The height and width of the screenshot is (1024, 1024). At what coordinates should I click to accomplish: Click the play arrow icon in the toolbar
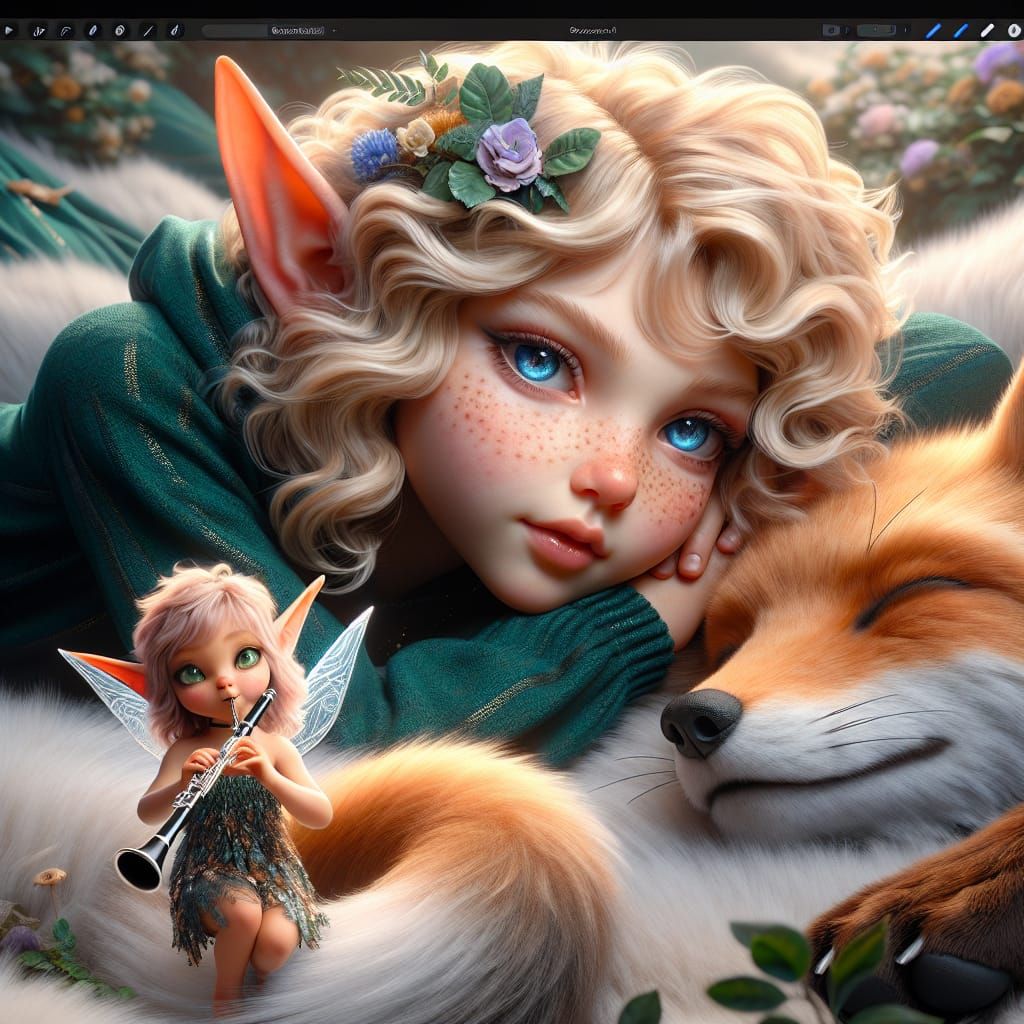[10, 31]
